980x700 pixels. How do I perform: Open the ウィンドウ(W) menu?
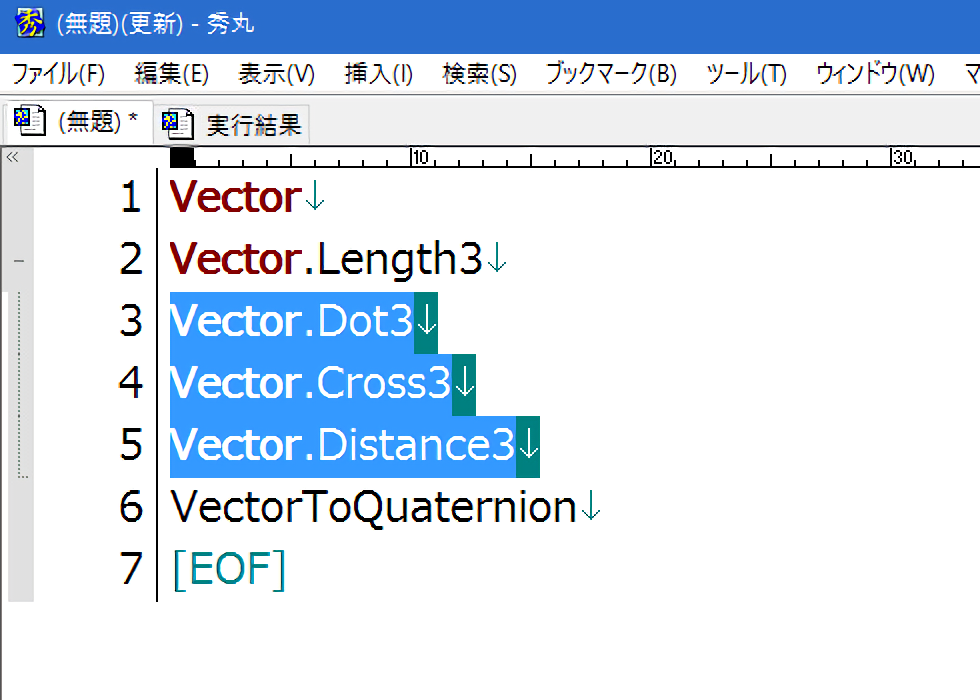pos(875,74)
